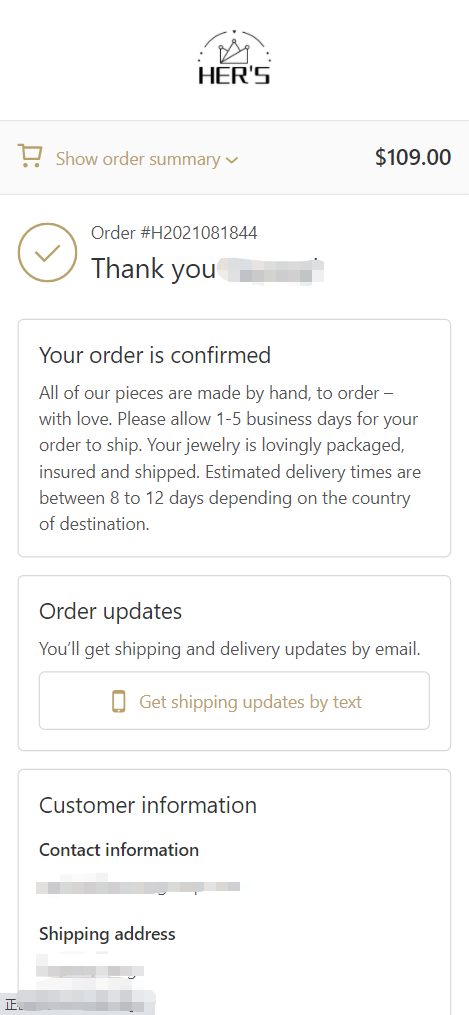Image resolution: width=469 pixels, height=1015 pixels.
Task: Click the blurred contact email line
Action: 139,885
